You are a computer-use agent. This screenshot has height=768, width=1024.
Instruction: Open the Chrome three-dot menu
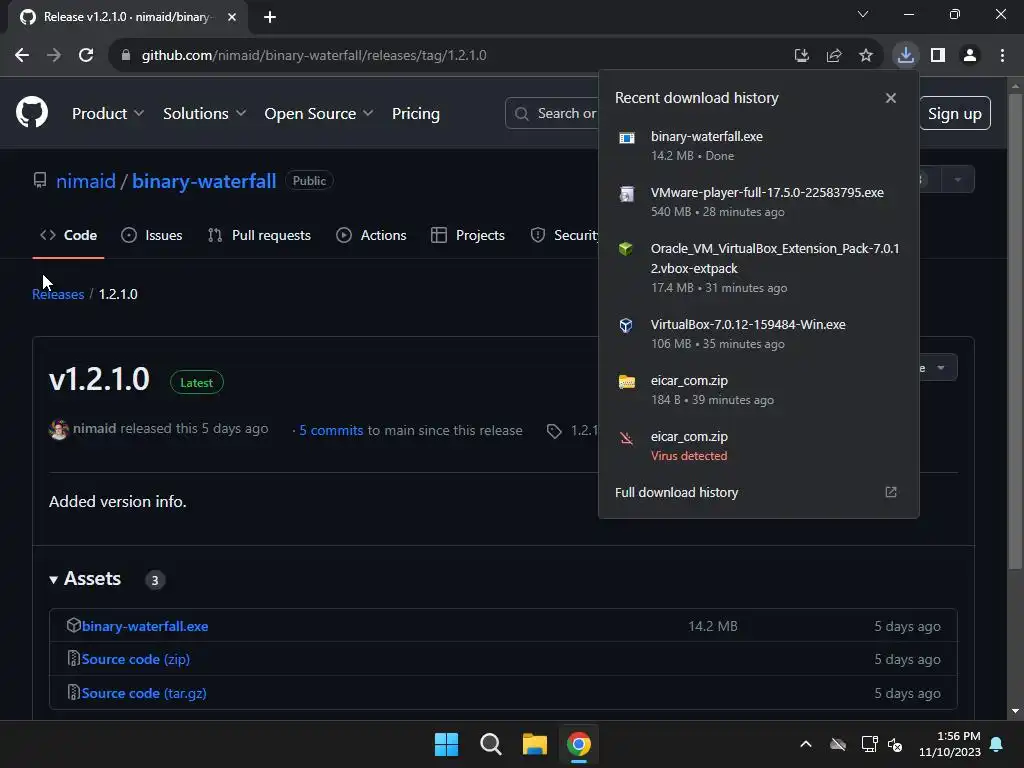tap(1002, 56)
